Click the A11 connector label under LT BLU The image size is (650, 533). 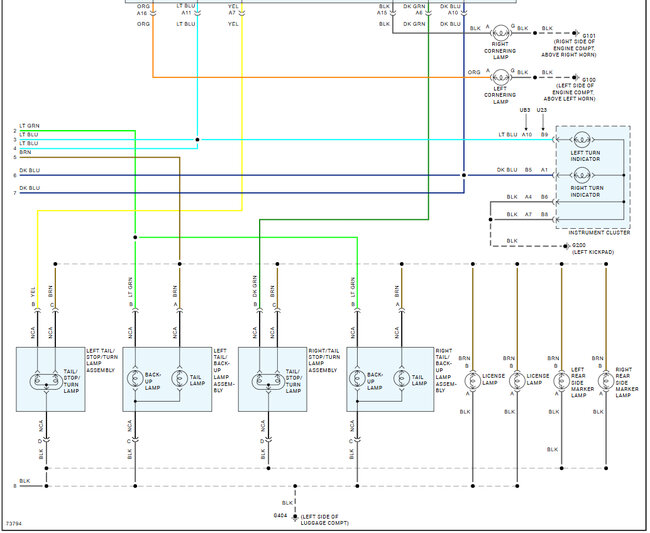[187, 13]
